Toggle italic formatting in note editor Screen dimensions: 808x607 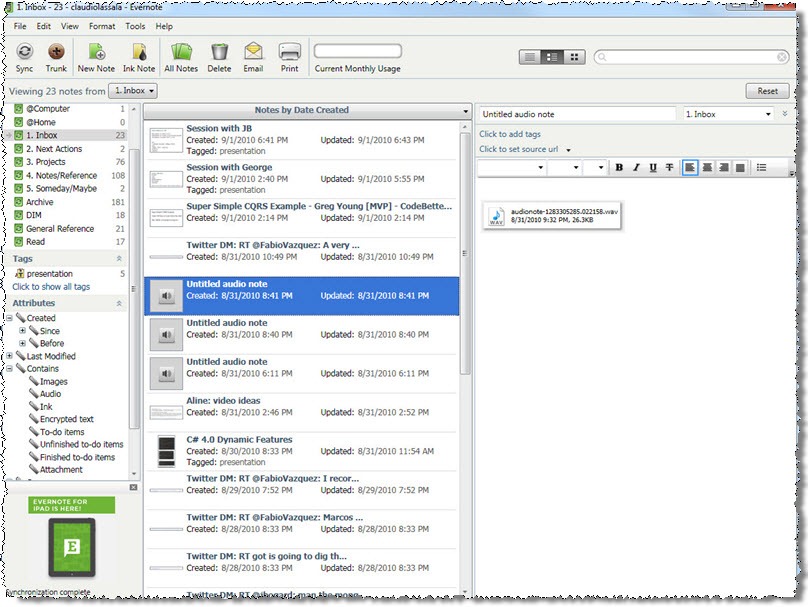pyautogui.click(x=636, y=167)
